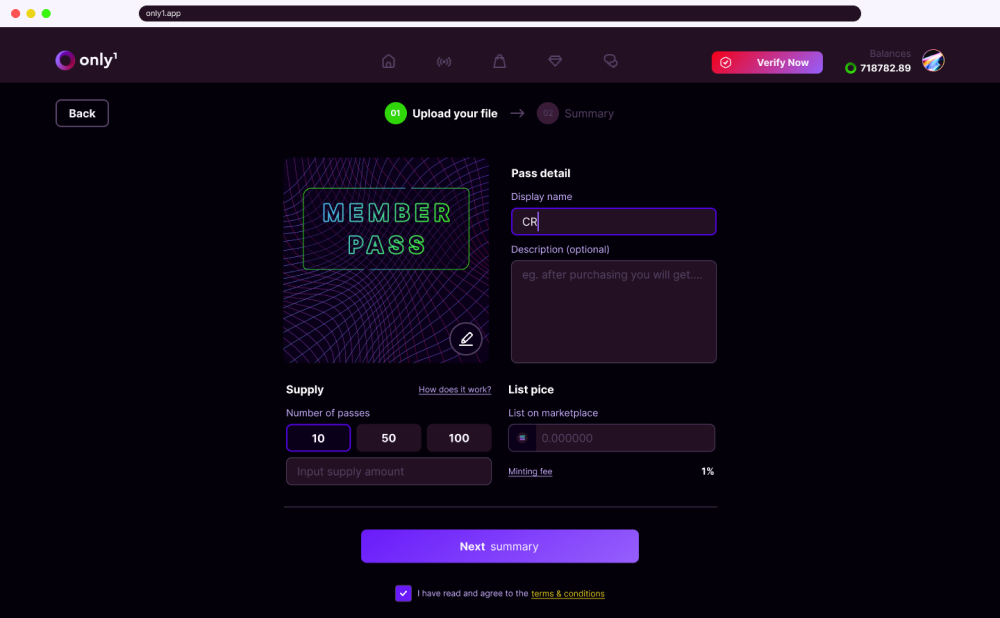This screenshot has height=618, width=1000.
Task: Open the Home page icon
Action: pyautogui.click(x=388, y=61)
